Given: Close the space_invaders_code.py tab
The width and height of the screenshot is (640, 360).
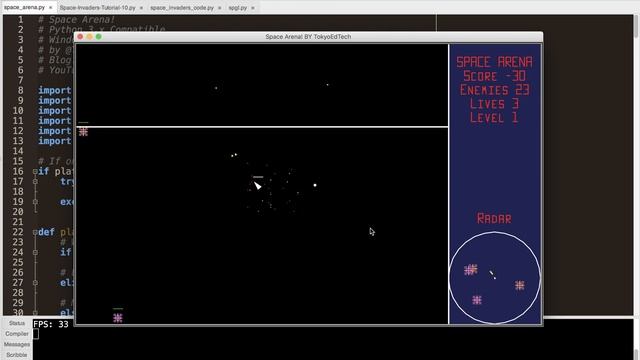Looking at the screenshot, I should (x=220, y=8).
